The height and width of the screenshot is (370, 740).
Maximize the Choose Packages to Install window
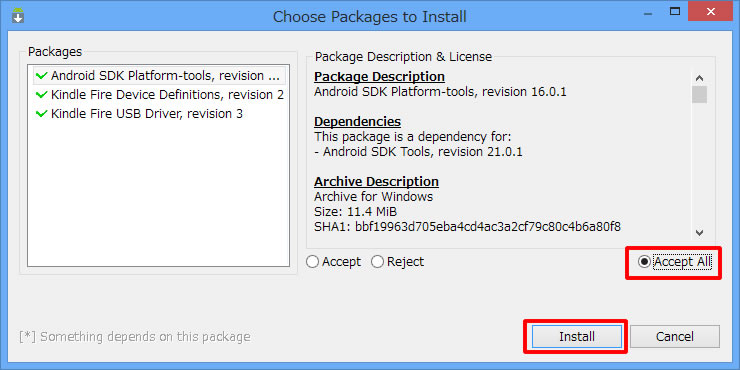tap(675, 11)
